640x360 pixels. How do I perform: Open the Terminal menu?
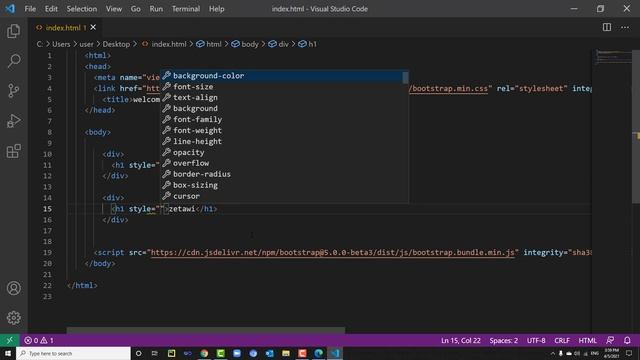click(x=186, y=9)
